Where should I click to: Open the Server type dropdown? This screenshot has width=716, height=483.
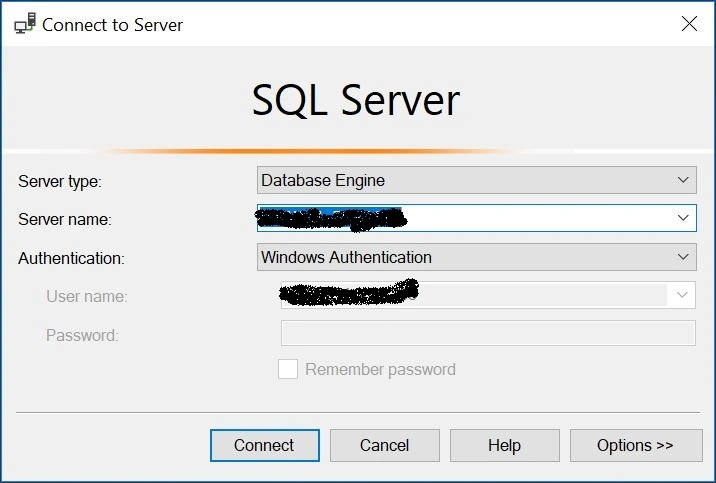[x=477, y=180]
